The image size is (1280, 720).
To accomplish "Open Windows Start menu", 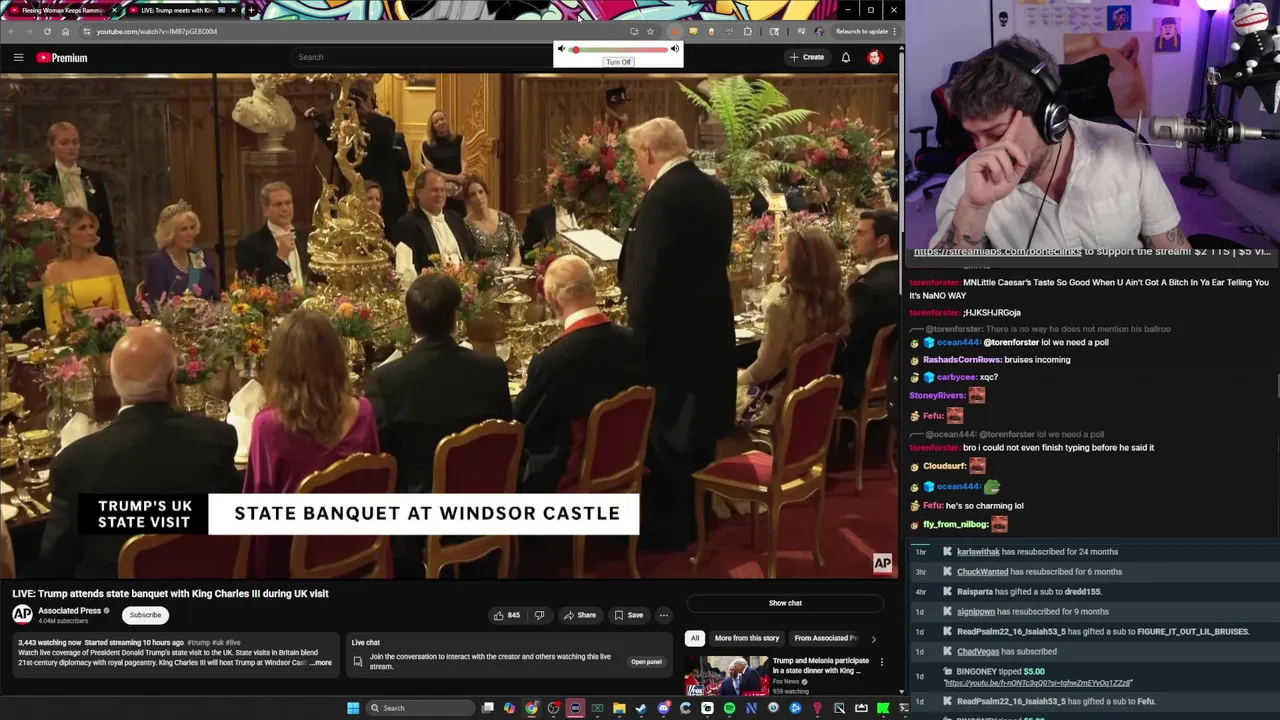I will coord(353,708).
